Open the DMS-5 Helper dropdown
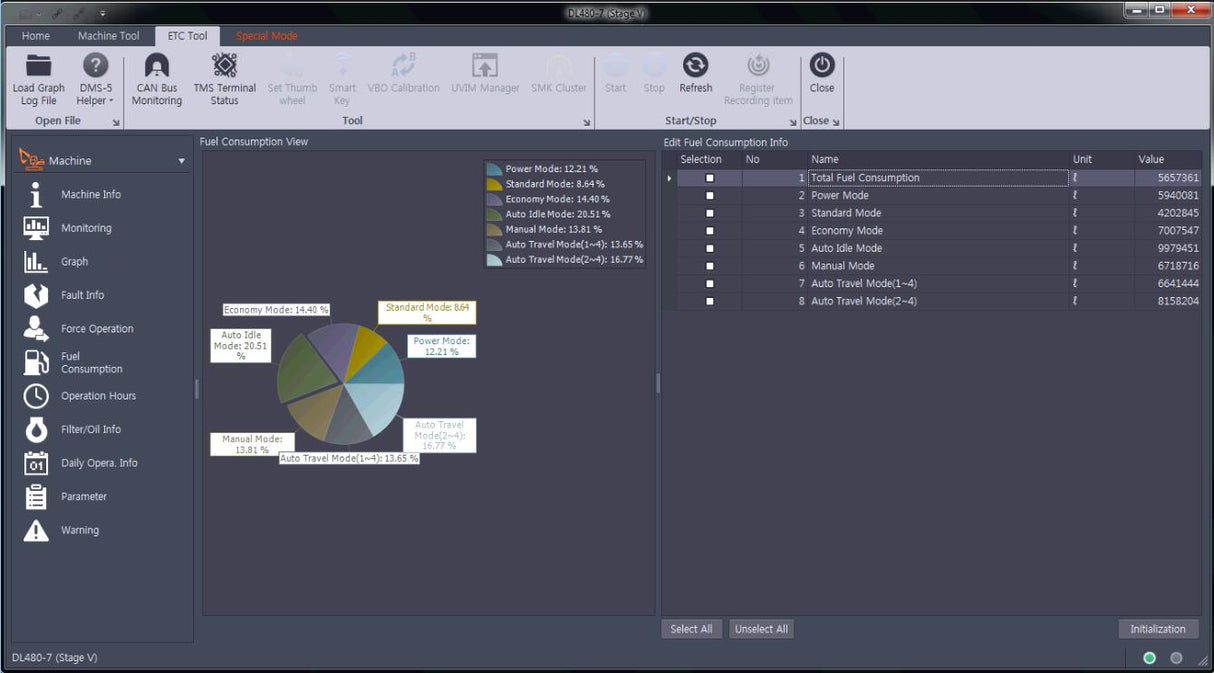1214x673 pixels. tap(96, 100)
